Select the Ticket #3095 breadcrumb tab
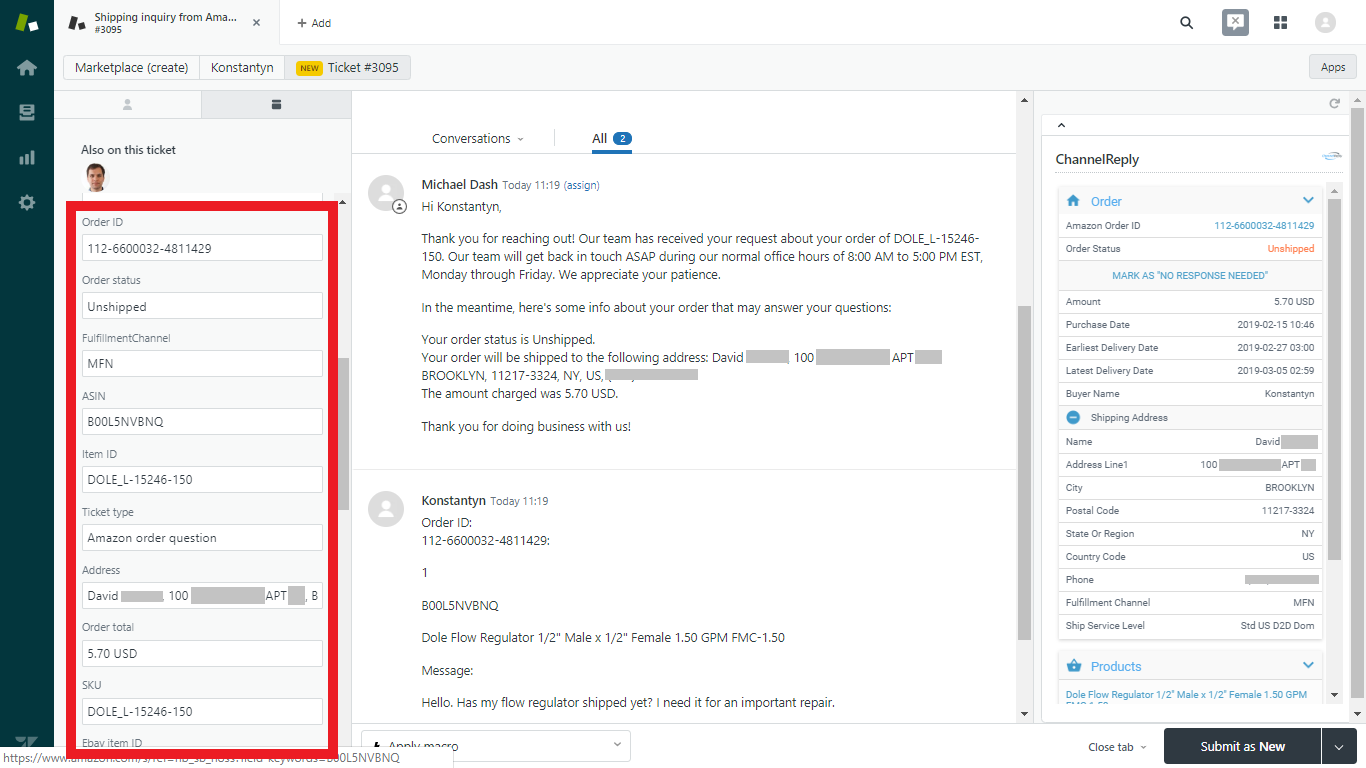Screen dimensions: 1366x768 [x=347, y=68]
